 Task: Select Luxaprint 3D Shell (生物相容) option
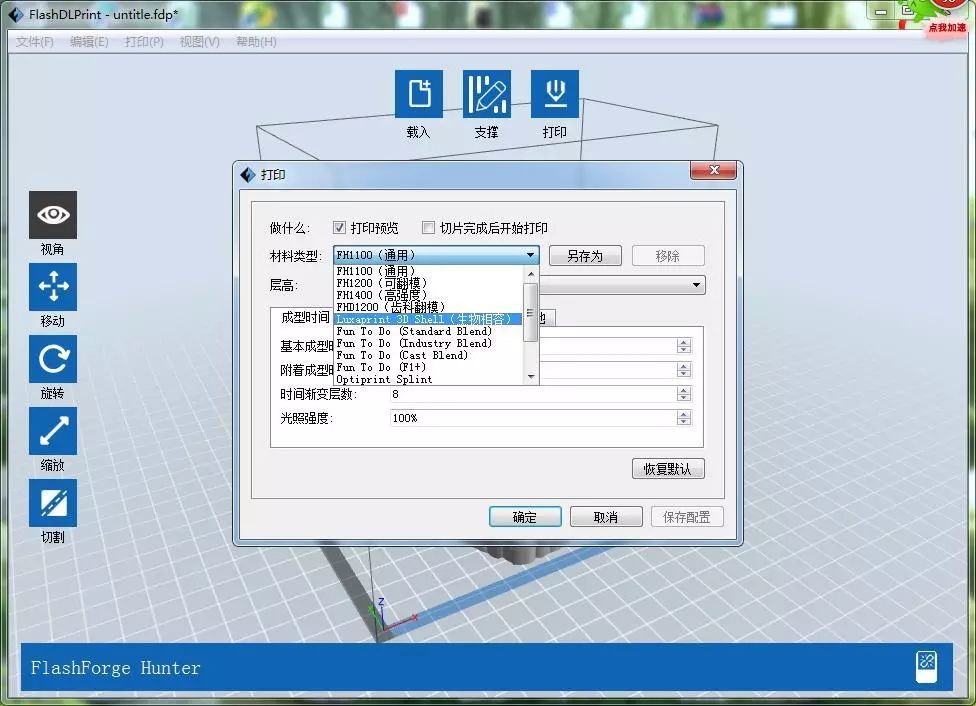pos(428,319)
